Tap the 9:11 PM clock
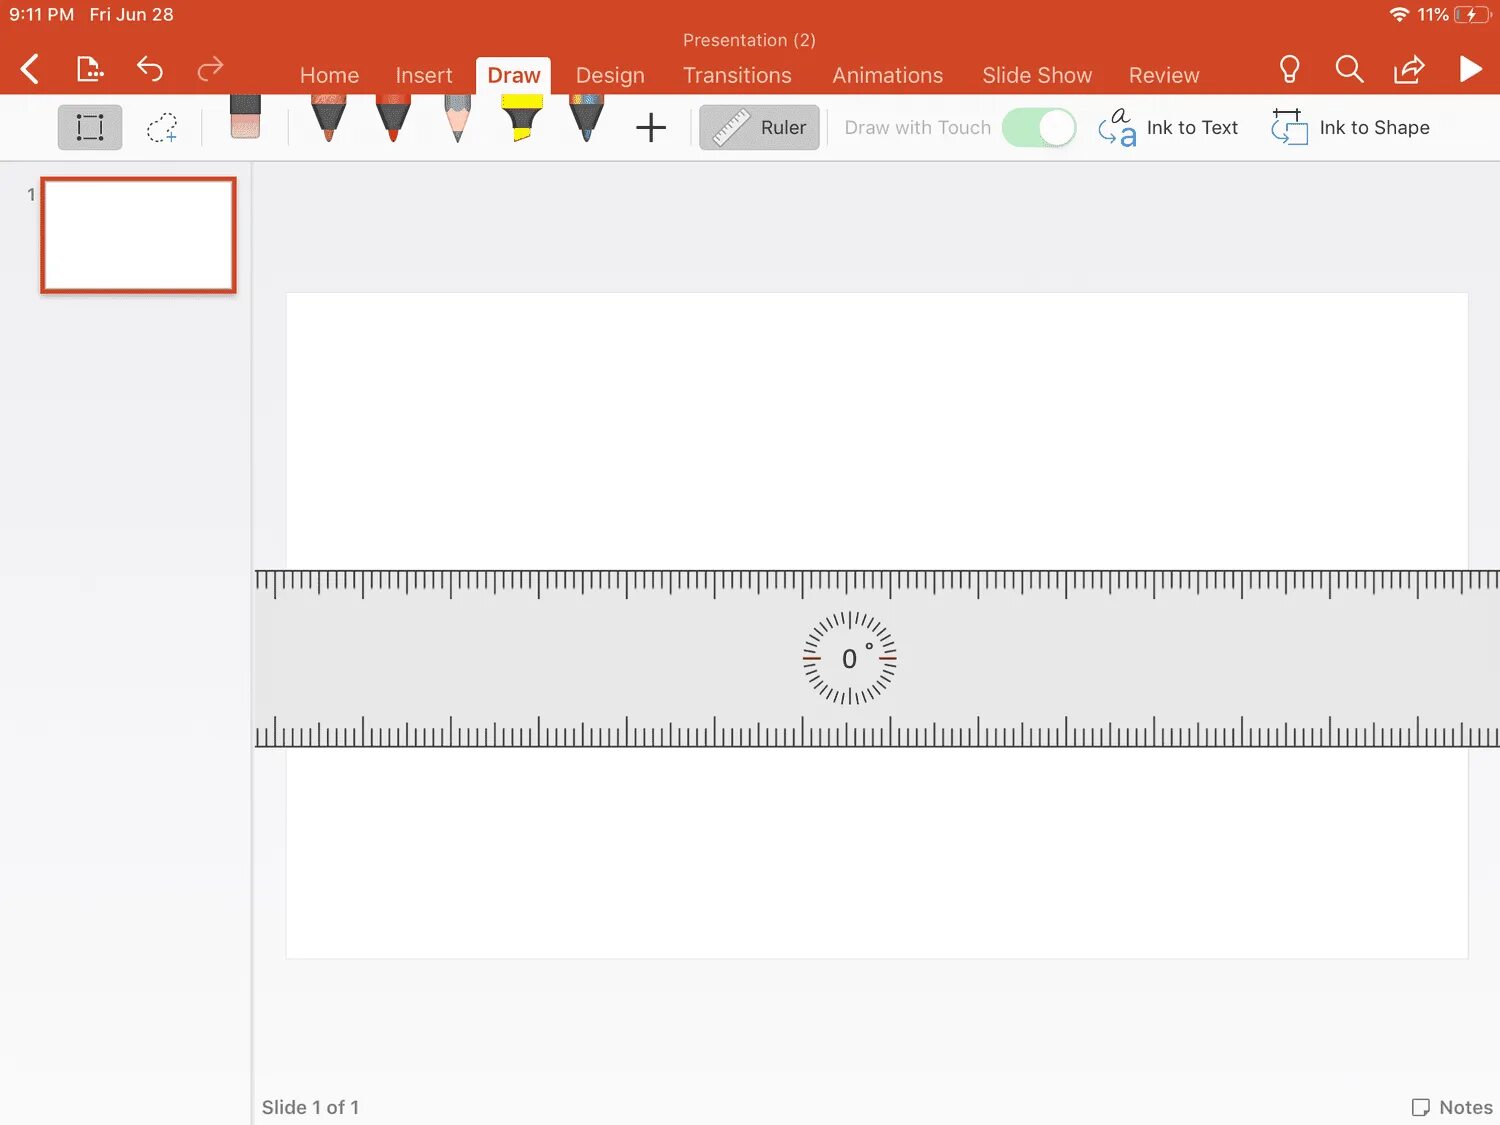This screenshot has height=1125, width=1500. point(42,14)
